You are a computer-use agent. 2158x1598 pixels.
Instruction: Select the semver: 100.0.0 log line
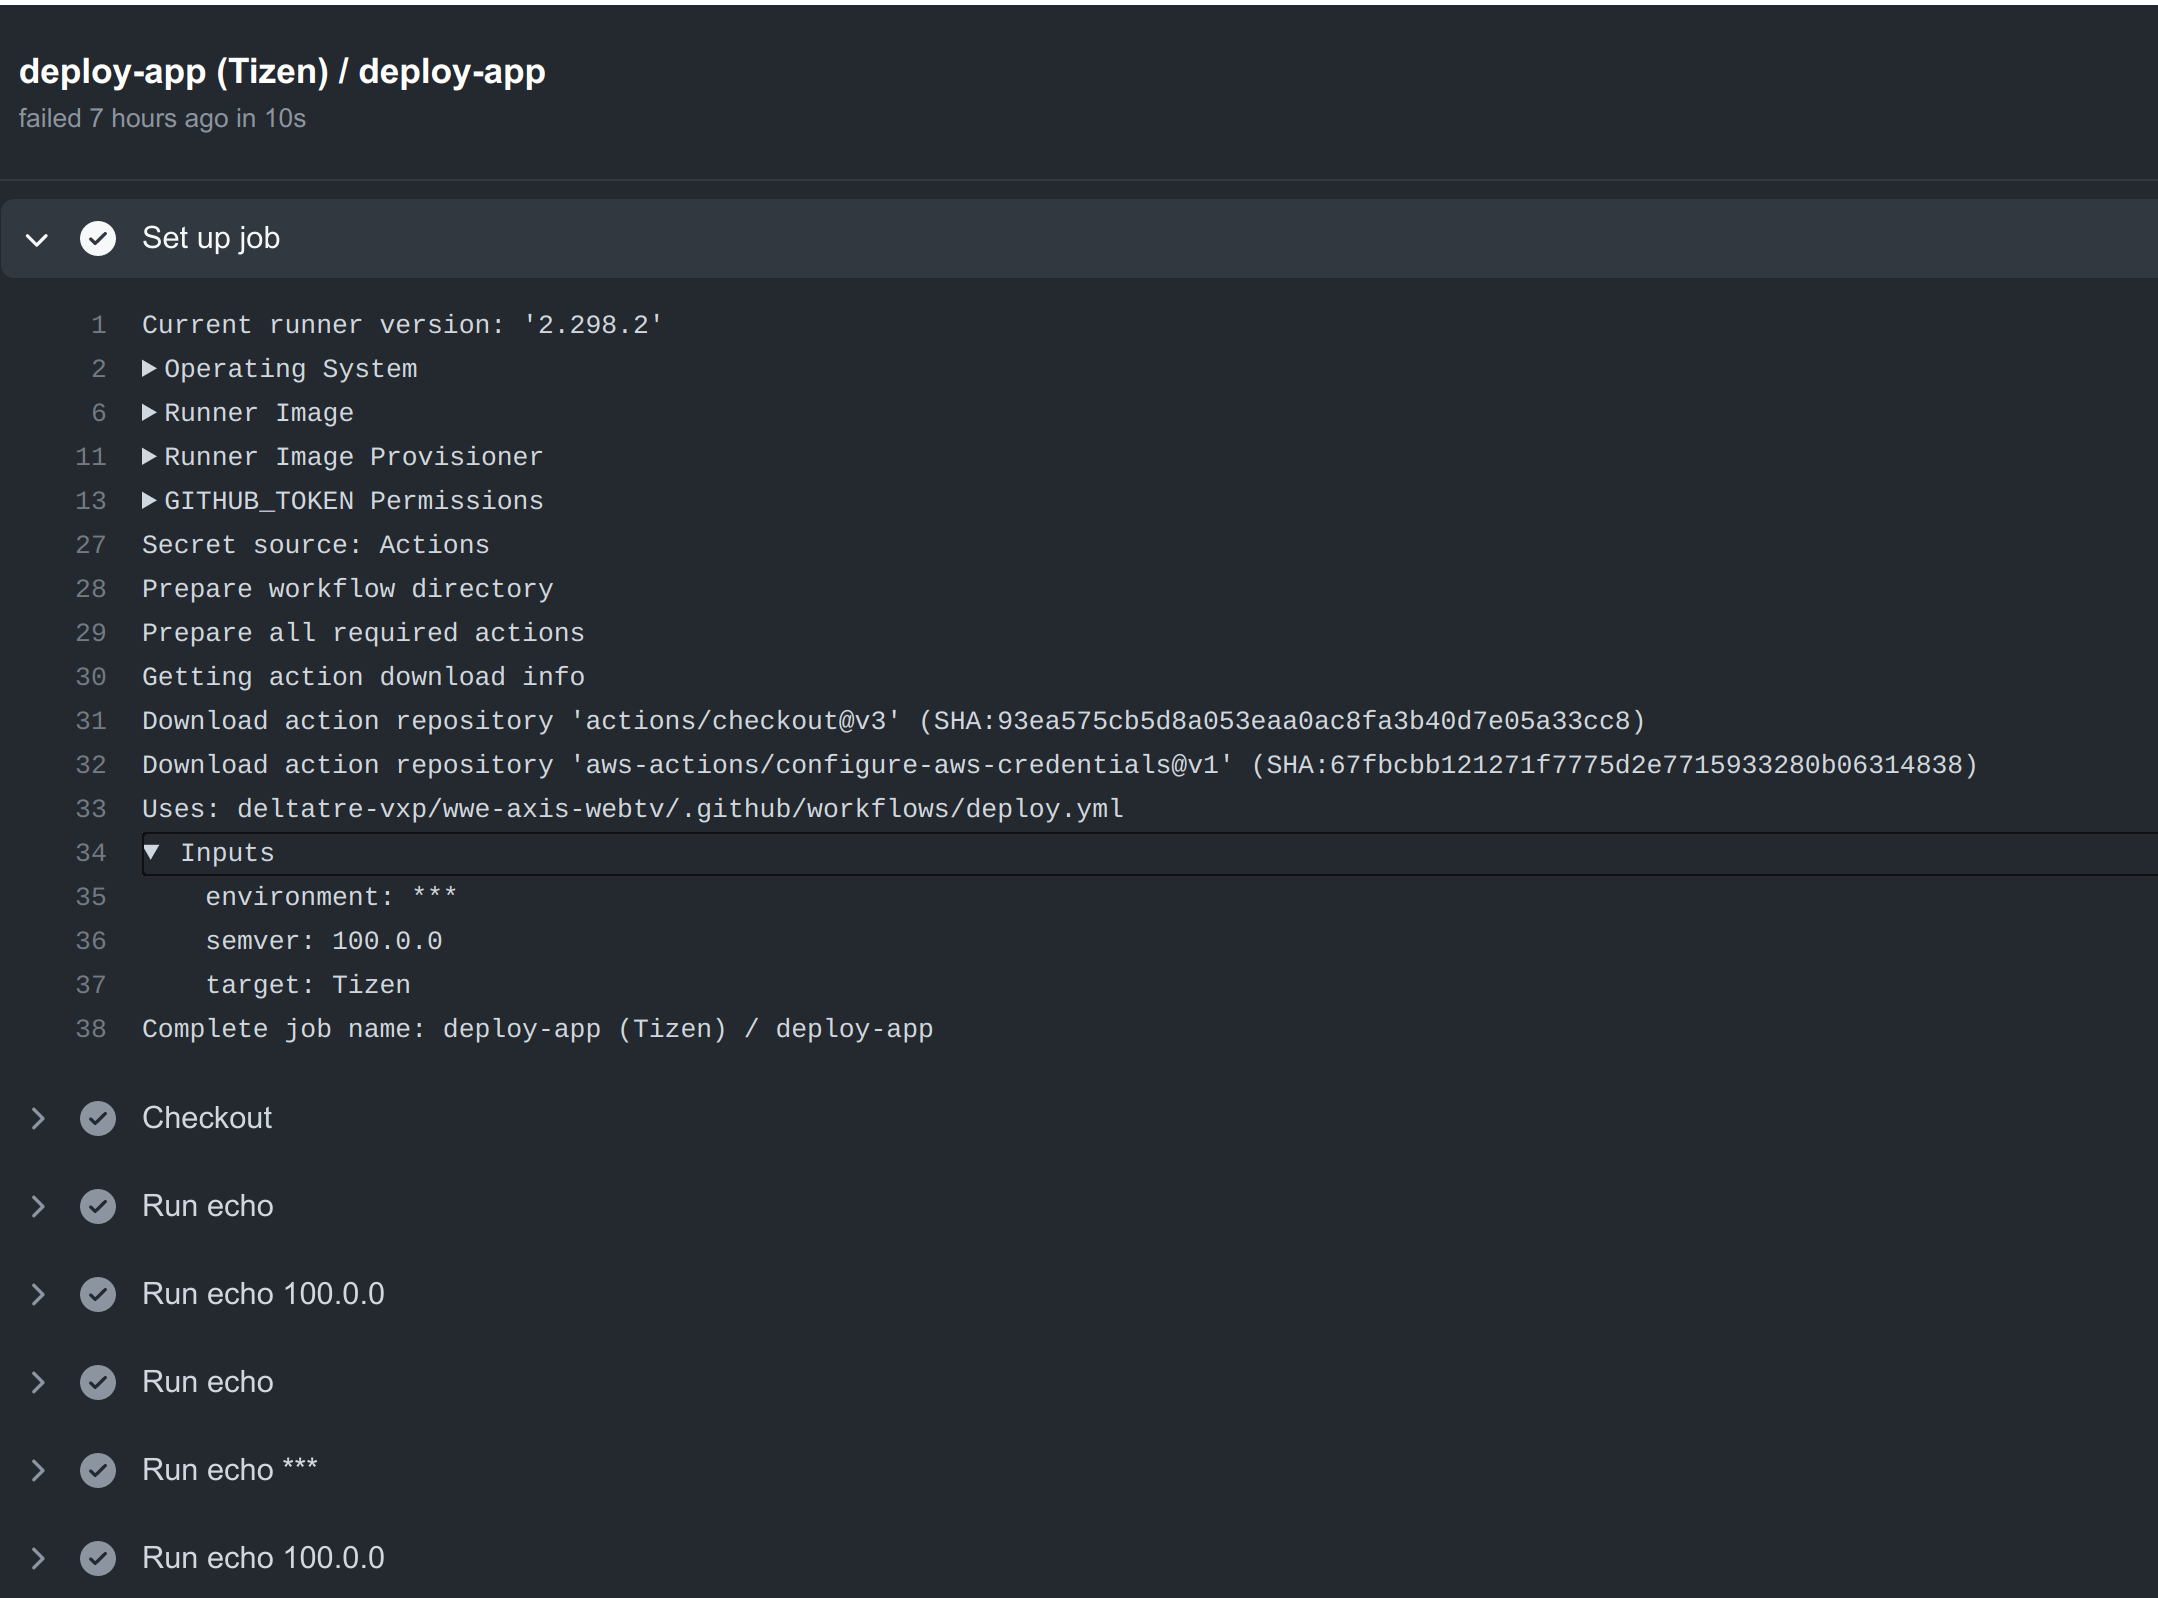pos(324,940)
